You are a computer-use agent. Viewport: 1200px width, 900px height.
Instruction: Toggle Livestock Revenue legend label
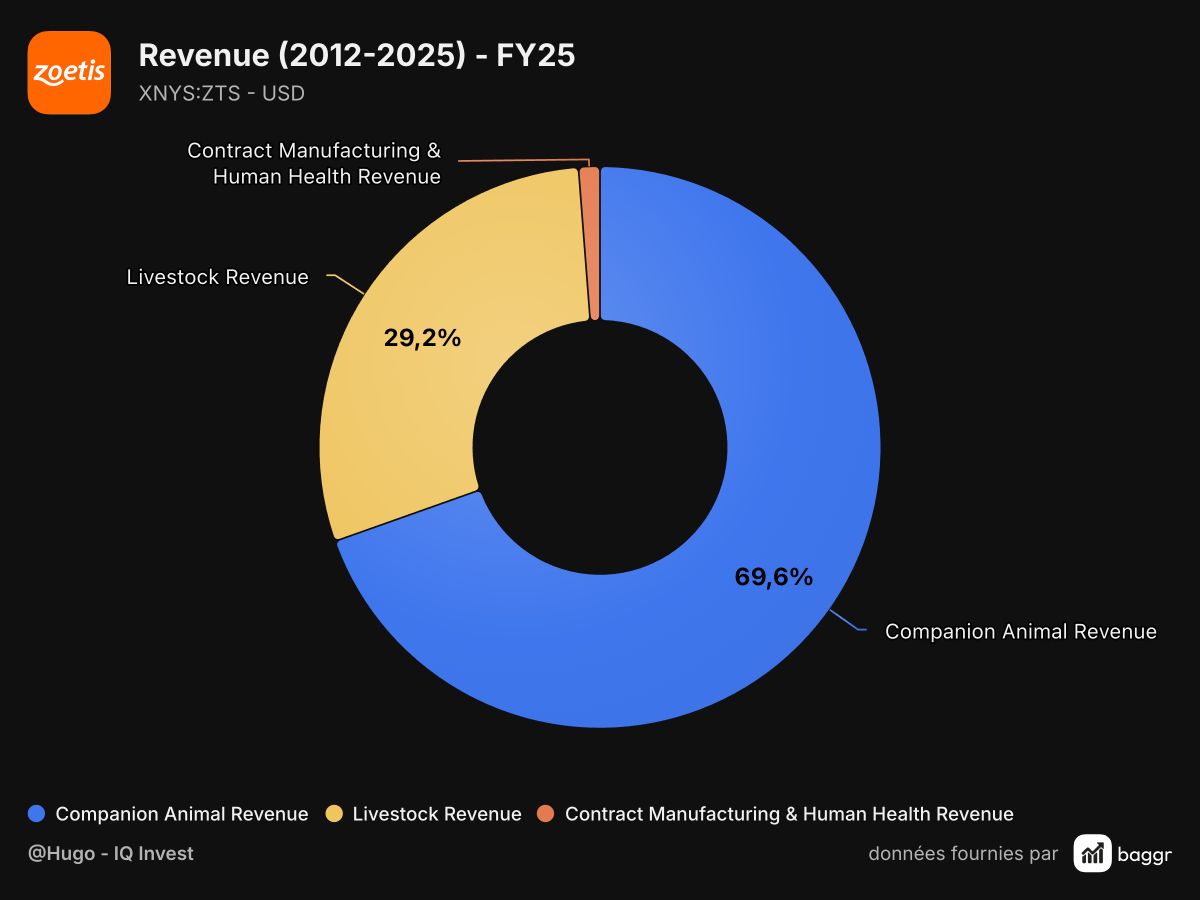[437, 814]
